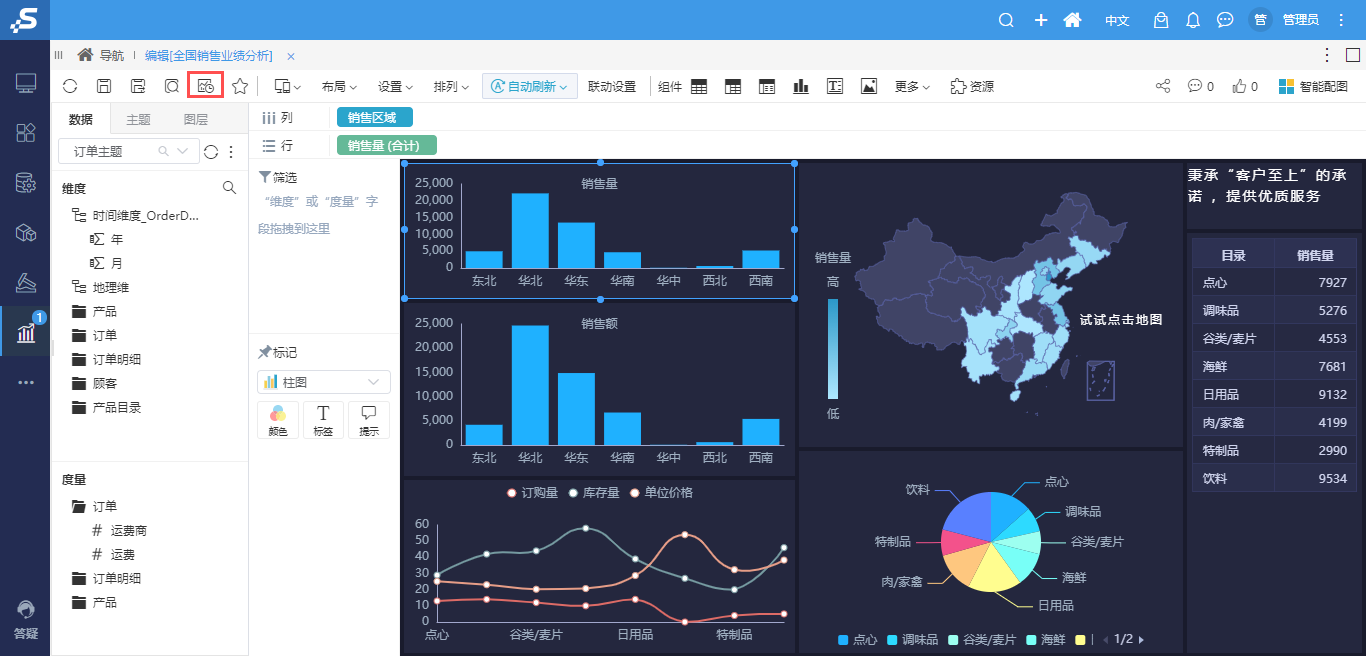Open the 排列 dropdown menu
The image size is (1366, 656).
pyautogui.click(x=451, y=87)
